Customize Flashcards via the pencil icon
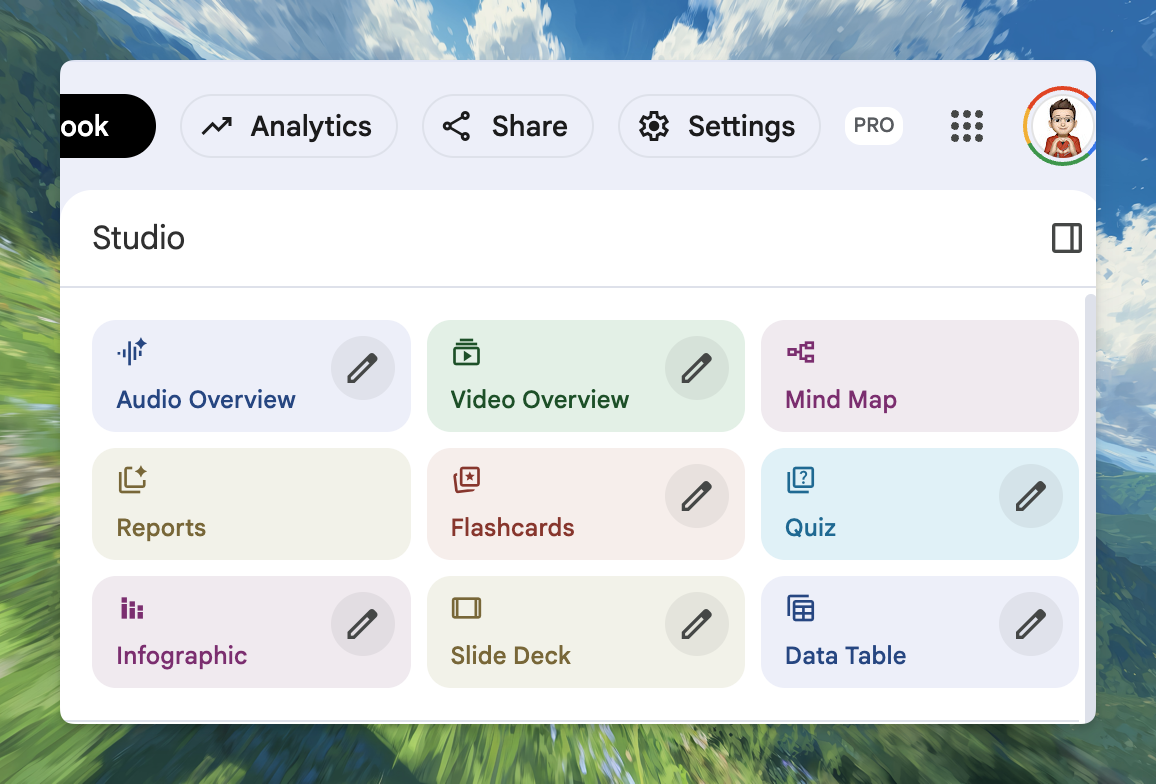 point(696,496)
